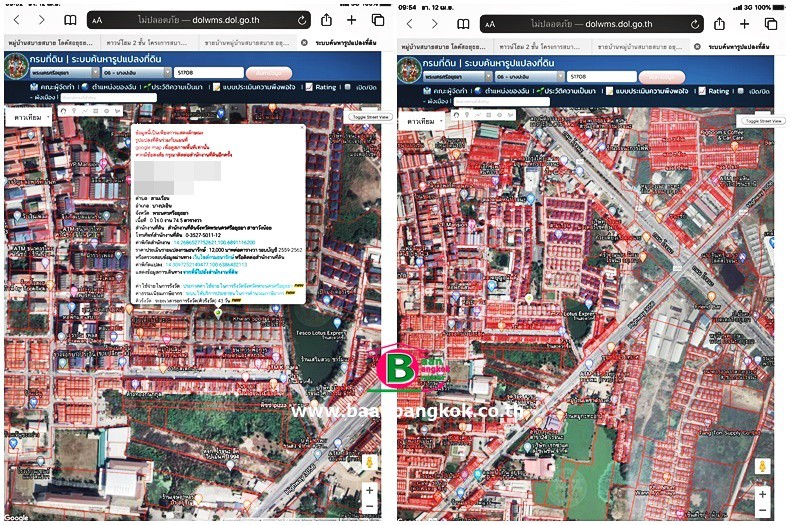Reload the page in left screenshot
Screen dimensions: 790x525
tap(301, 21)
